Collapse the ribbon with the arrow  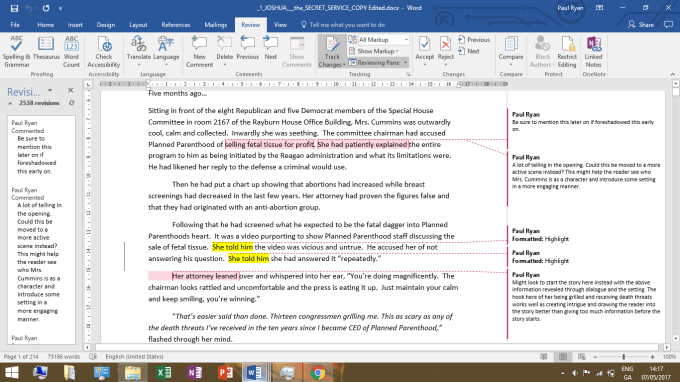coord(673,74)
